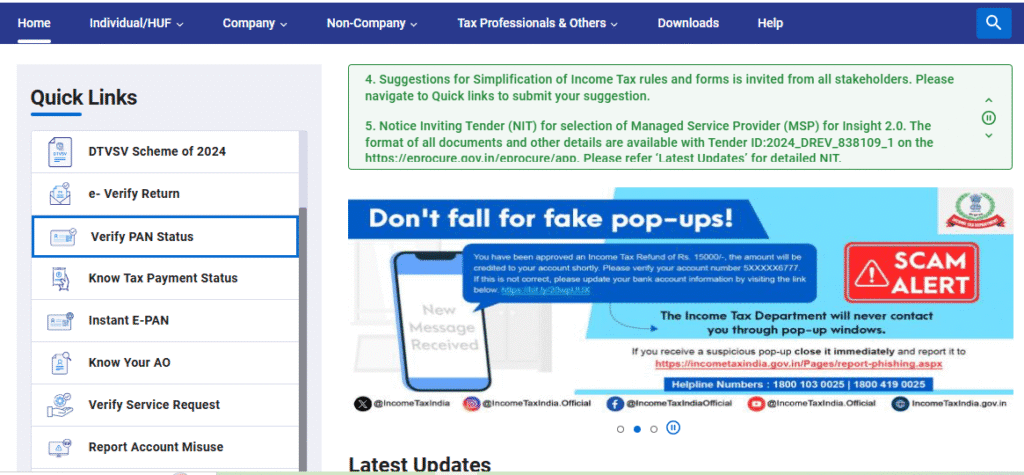Click the YouTube icon in banner
This screenshot has height=475, width=1024.
click(x=756, y=404)
